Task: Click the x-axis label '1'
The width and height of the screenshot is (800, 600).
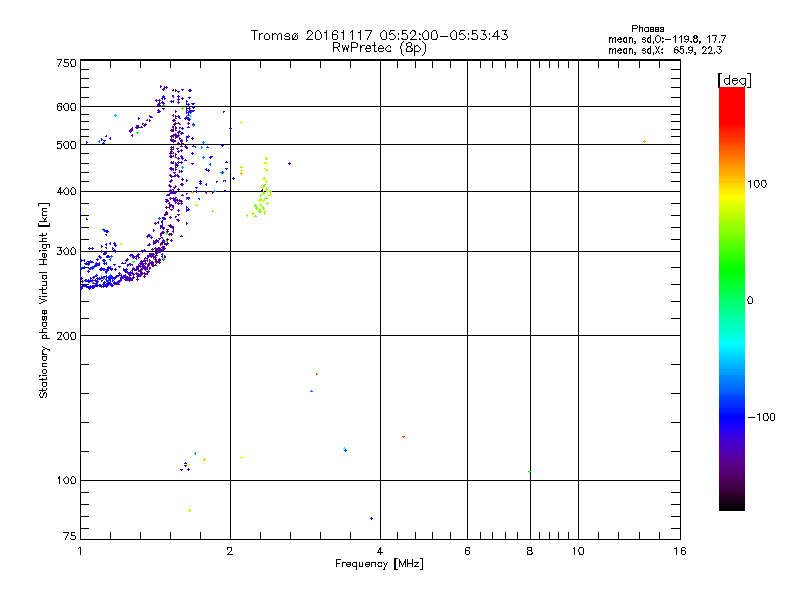Action: coord(80,551)
